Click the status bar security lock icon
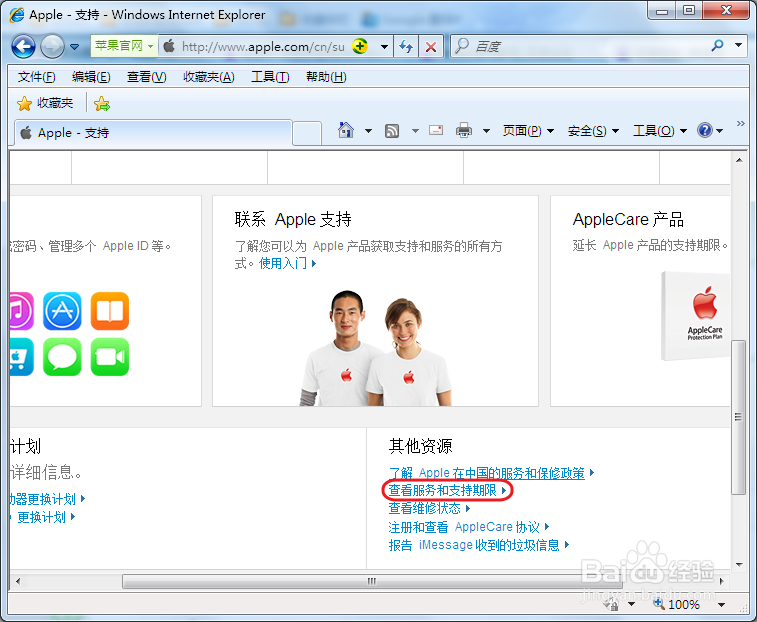The height and width of the screenshot is (622, 757). [x=611, y=604]
